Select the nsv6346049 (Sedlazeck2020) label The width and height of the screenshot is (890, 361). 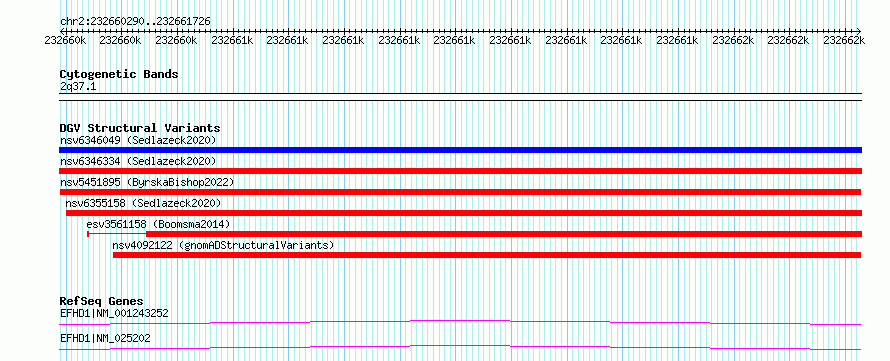[138, 140]
